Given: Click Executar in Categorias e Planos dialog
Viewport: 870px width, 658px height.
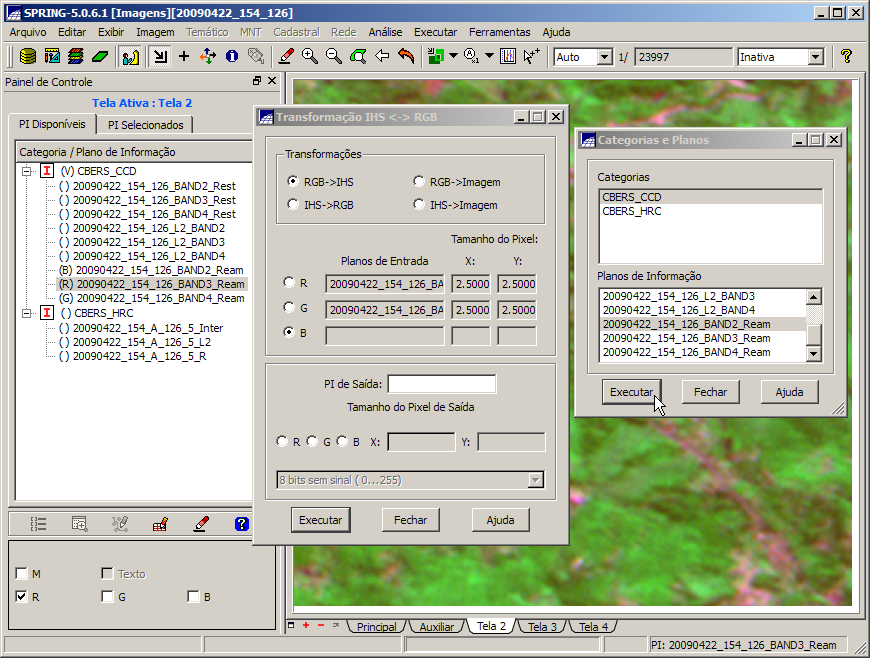Looking at the screenshot, I should (632, 392).
